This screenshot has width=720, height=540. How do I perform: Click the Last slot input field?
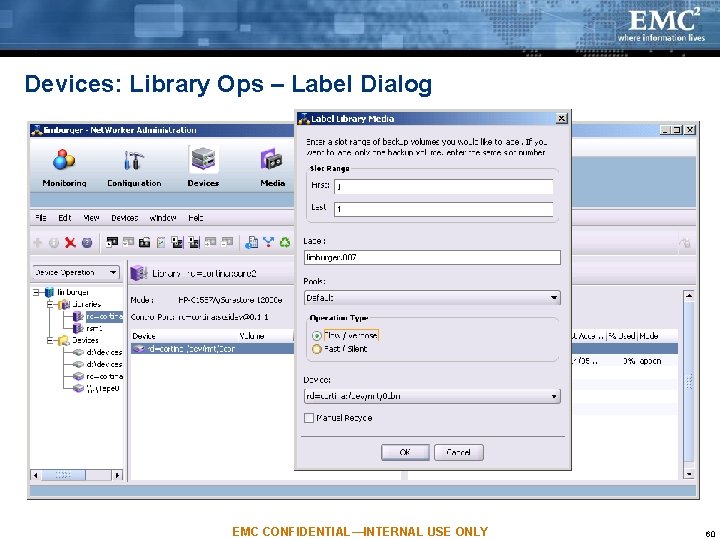pos(444,209)
